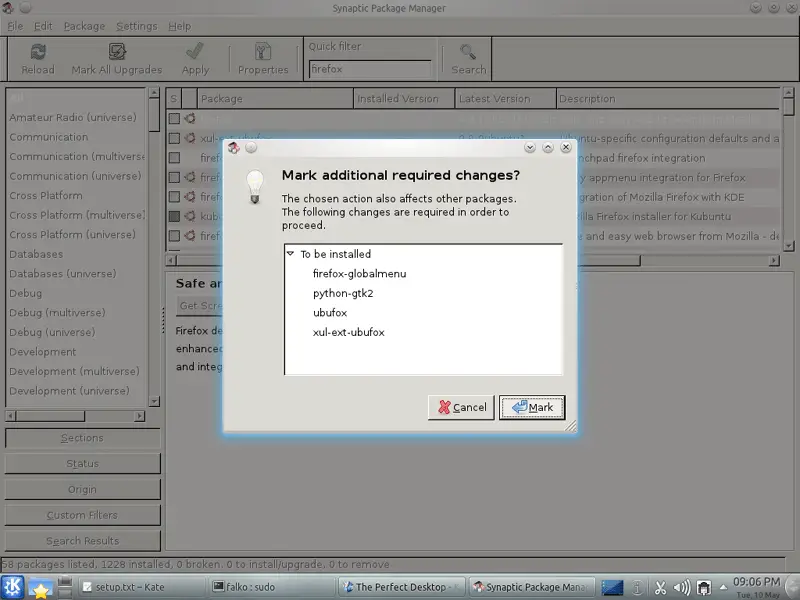Open the Edit menu
The image size is (800, 600).
pyautogui.click(x=43, y=26)
